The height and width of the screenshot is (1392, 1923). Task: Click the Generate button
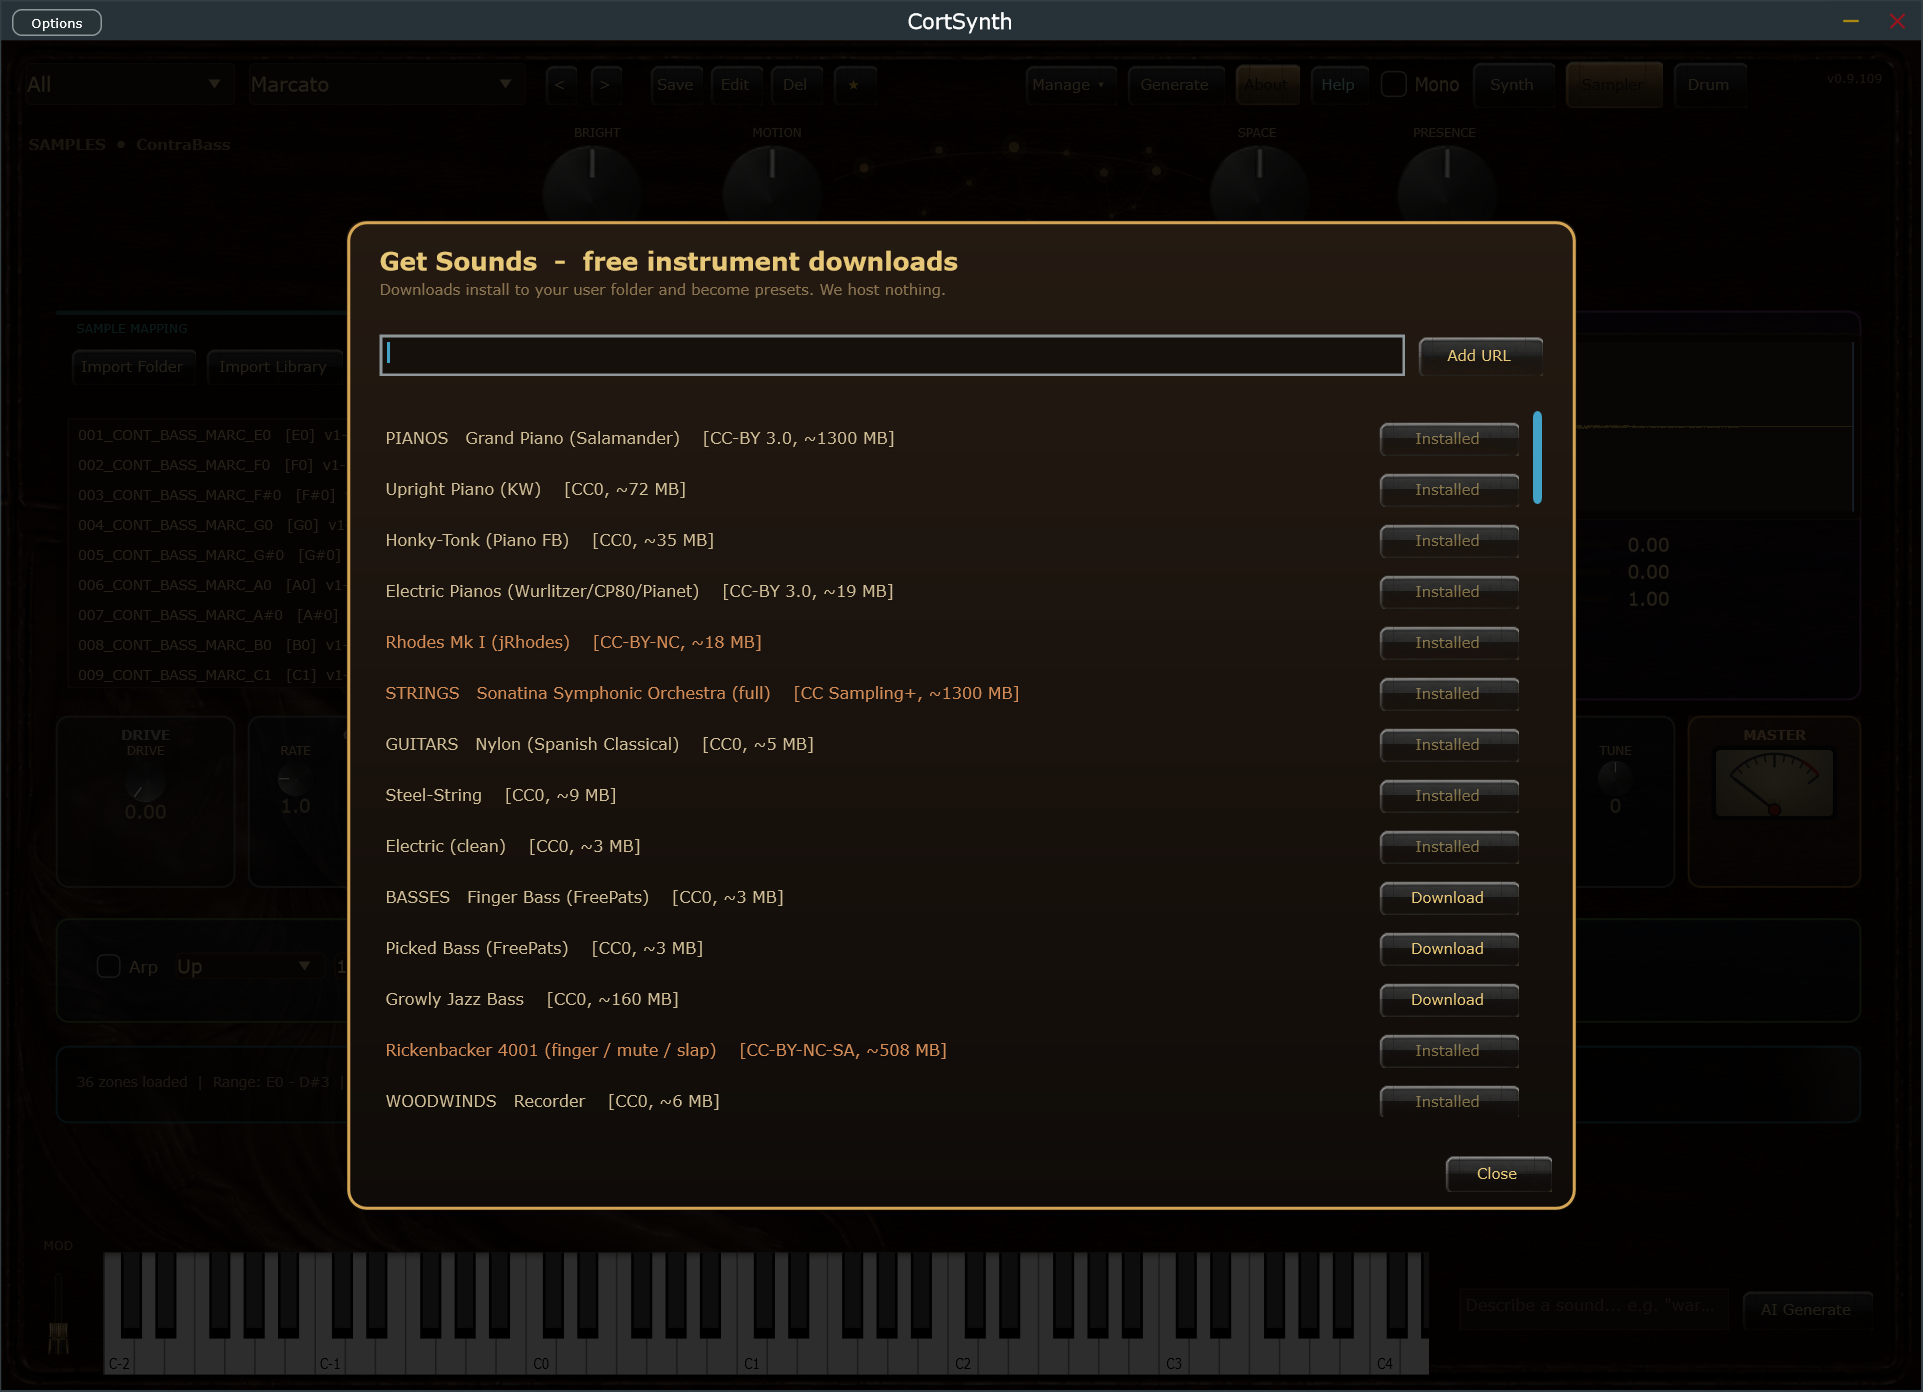pos(1175,85)
